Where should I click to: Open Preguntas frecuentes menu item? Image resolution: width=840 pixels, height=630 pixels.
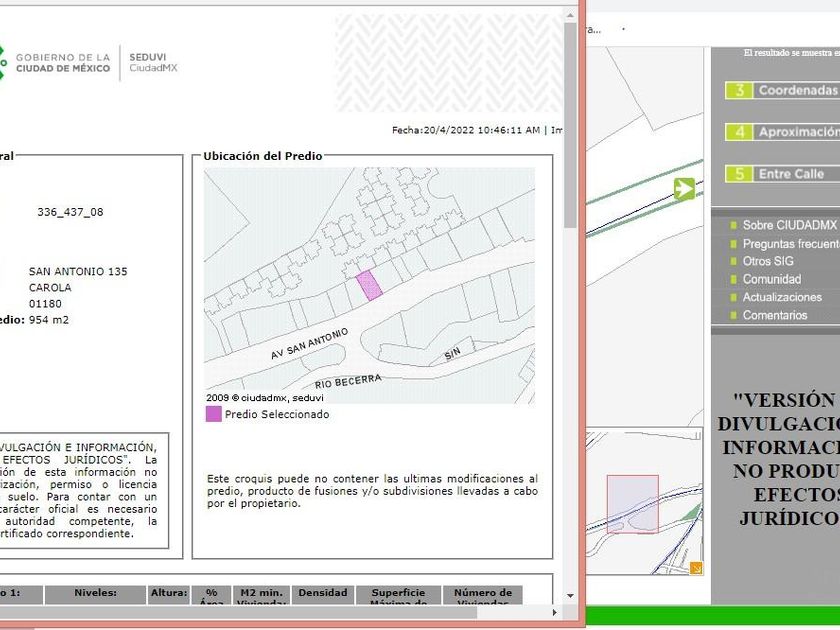790,244
